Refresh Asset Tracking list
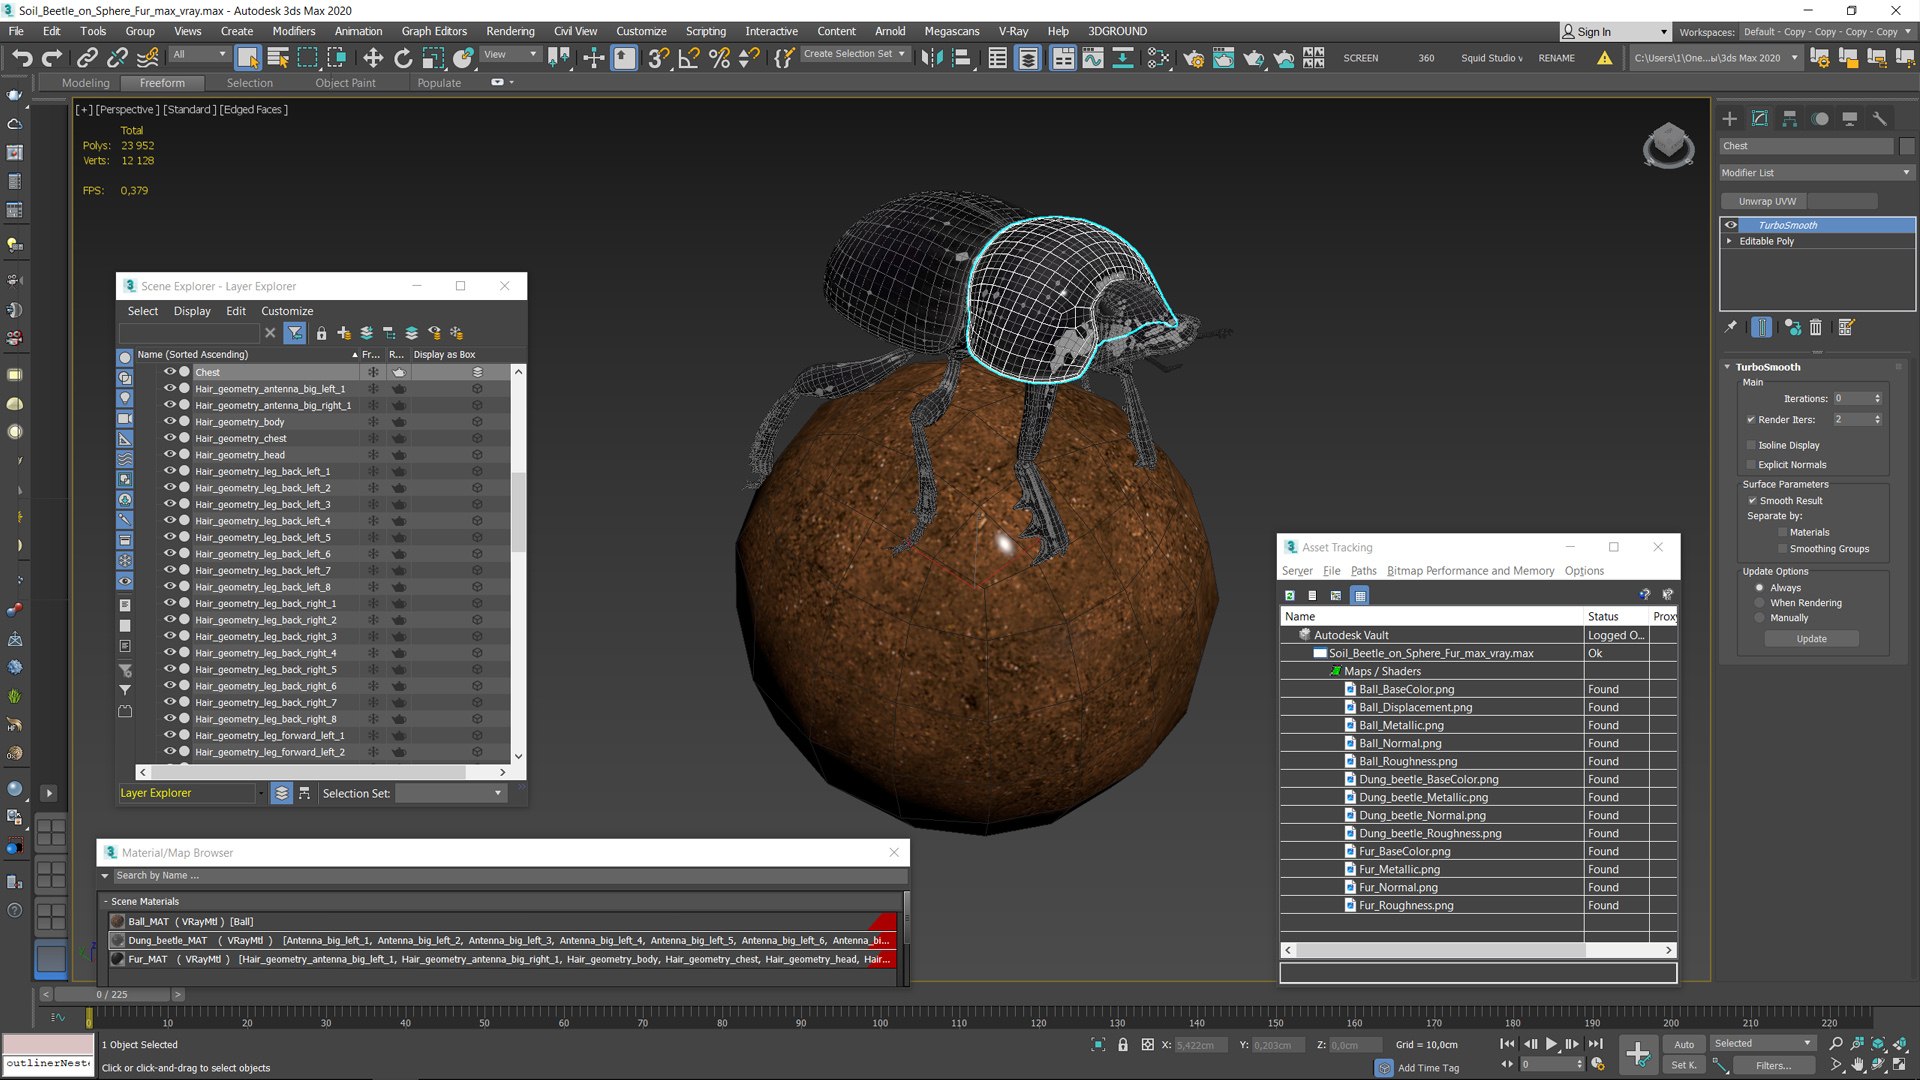The height and width of the screenshot is (1080, 1920). 1290,596
